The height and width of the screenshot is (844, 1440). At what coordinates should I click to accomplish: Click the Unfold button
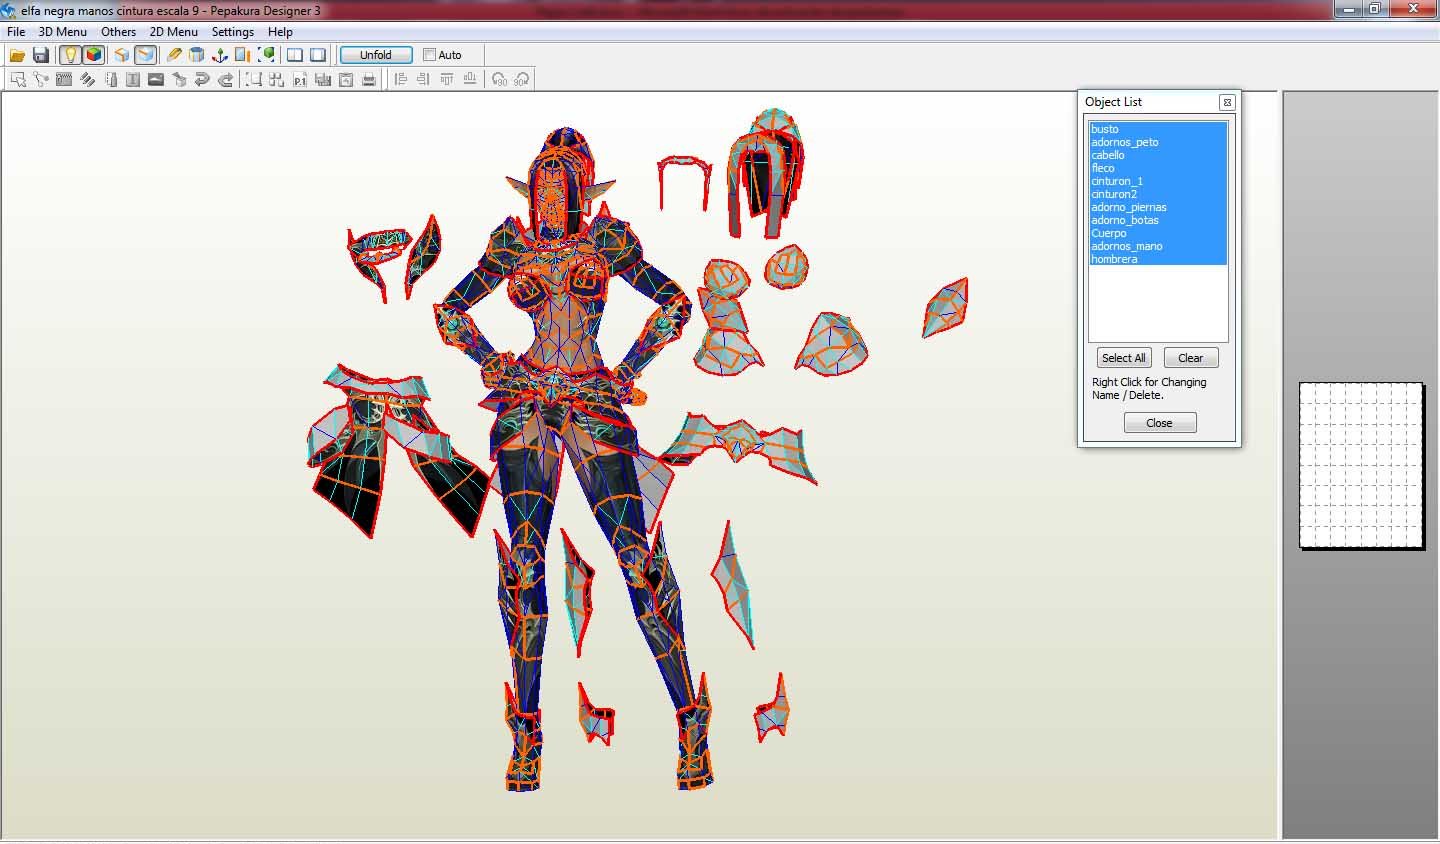(x=376, y=55)
